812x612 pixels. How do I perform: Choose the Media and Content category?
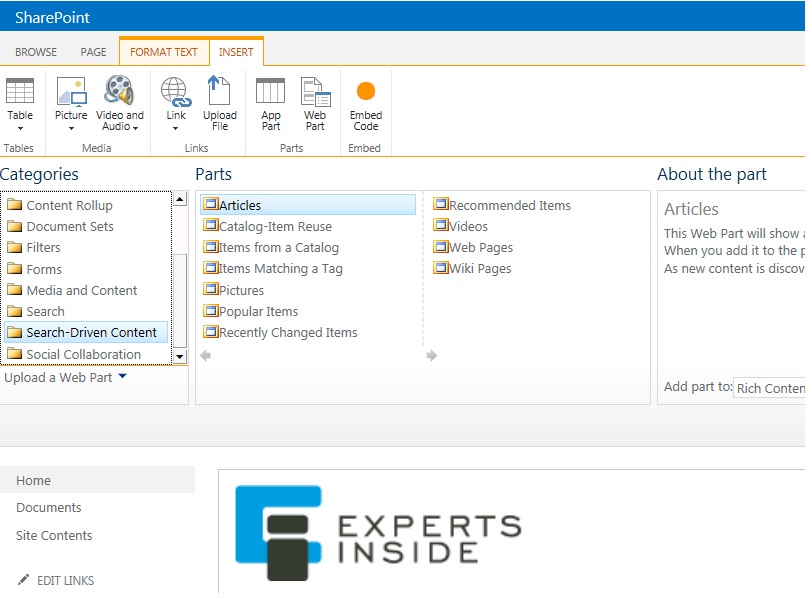(x=80, y=290)
